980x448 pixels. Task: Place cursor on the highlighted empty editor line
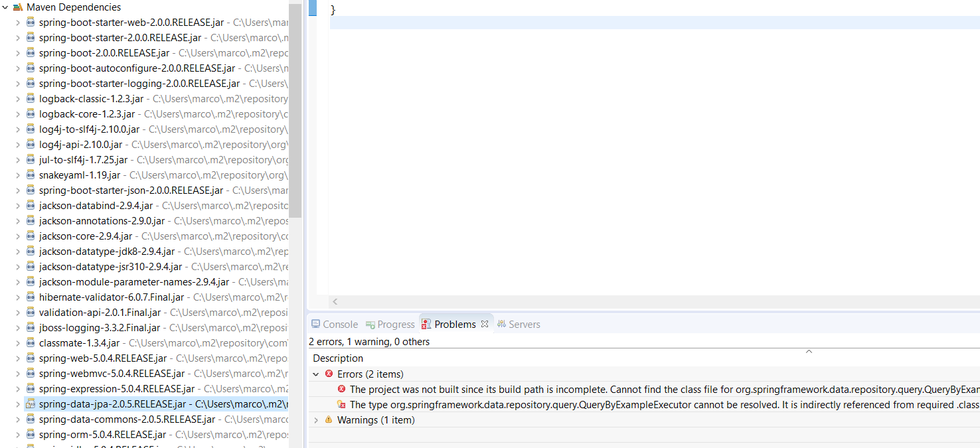point(654,22)
